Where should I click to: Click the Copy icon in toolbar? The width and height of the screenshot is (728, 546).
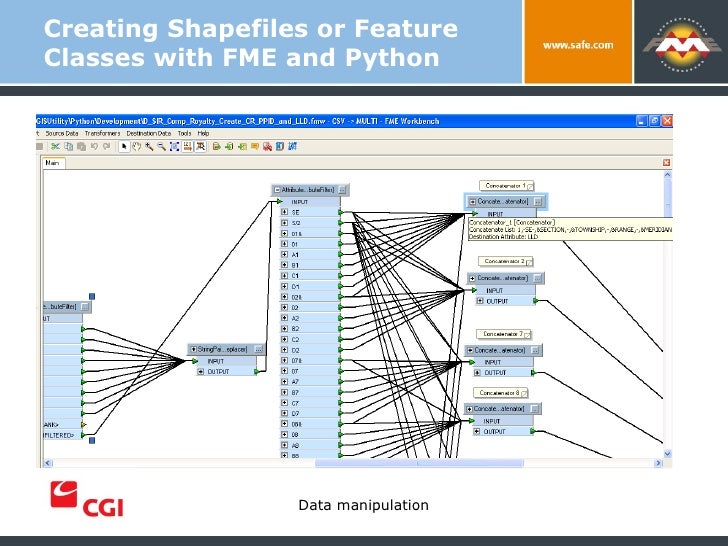tap(68, 147)
